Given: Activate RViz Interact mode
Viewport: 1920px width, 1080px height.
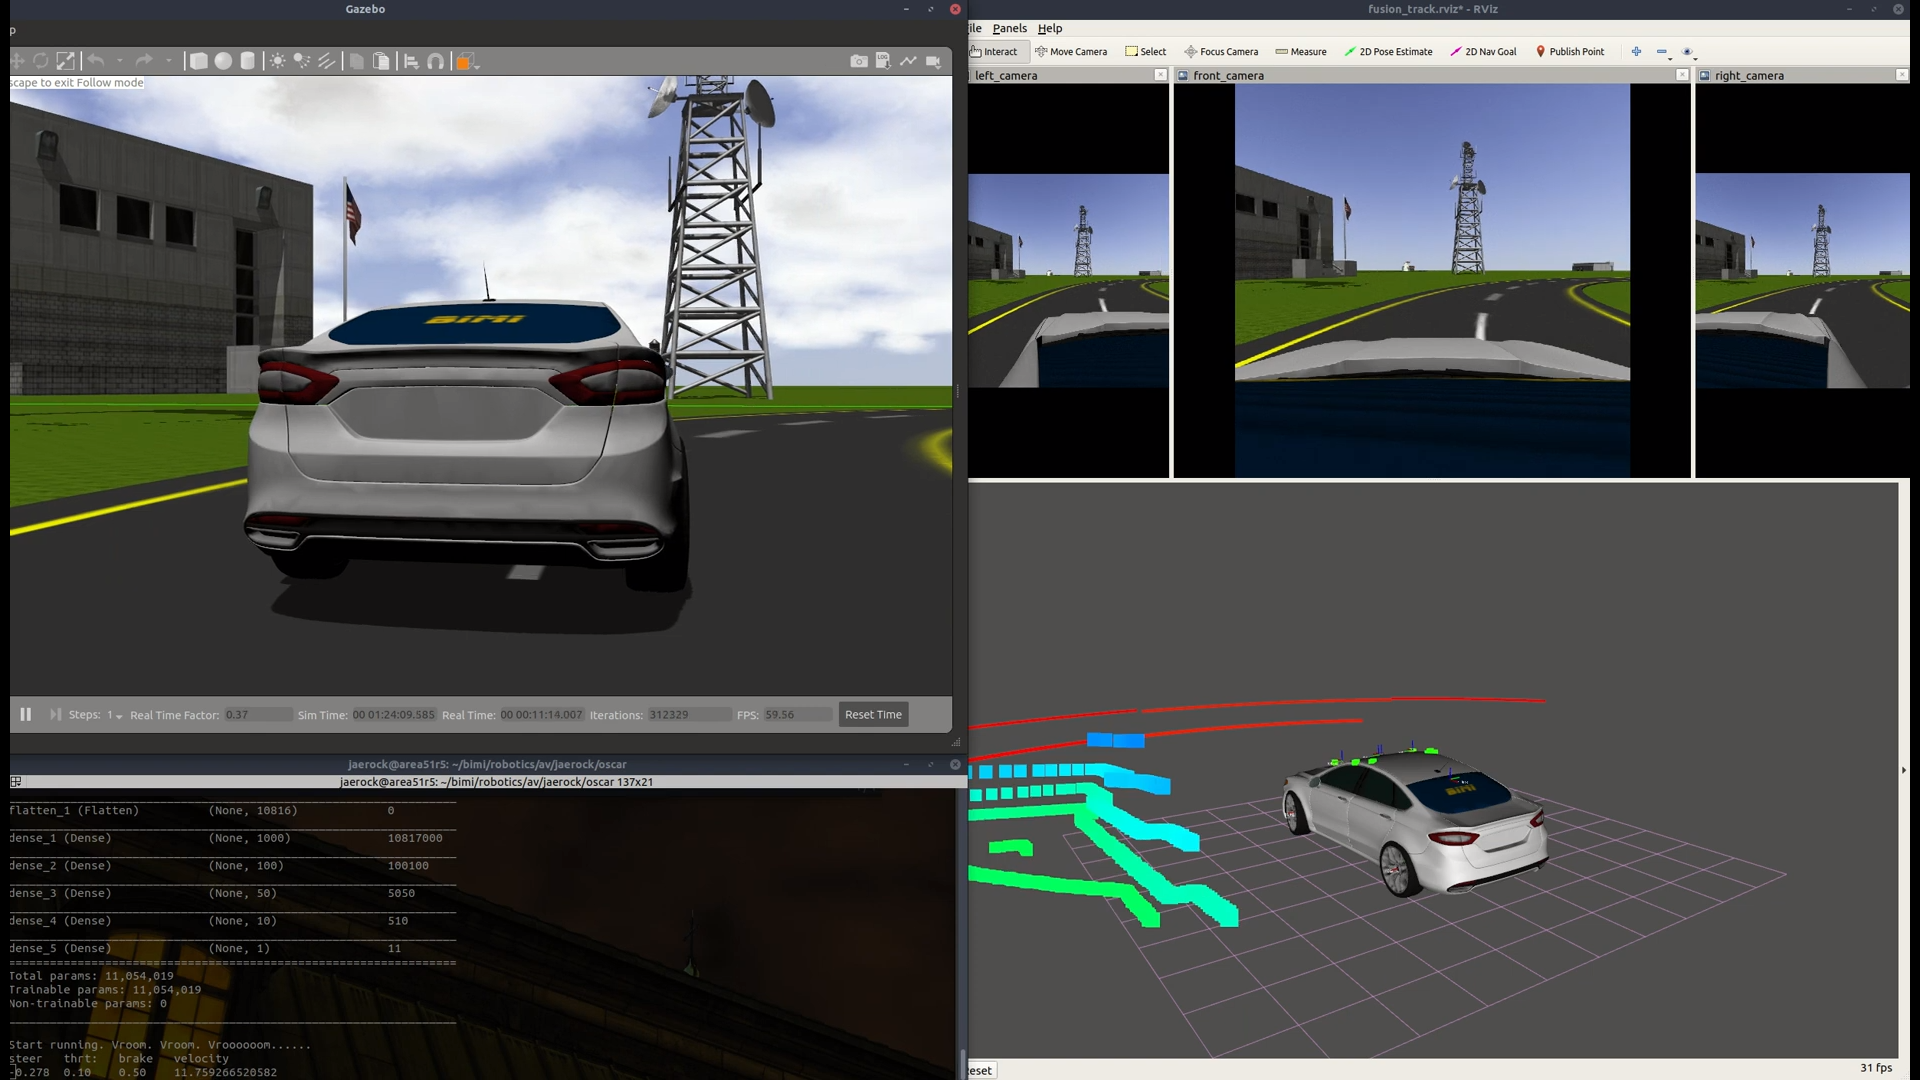Looking at the screenshot, I should coord(994,52).
